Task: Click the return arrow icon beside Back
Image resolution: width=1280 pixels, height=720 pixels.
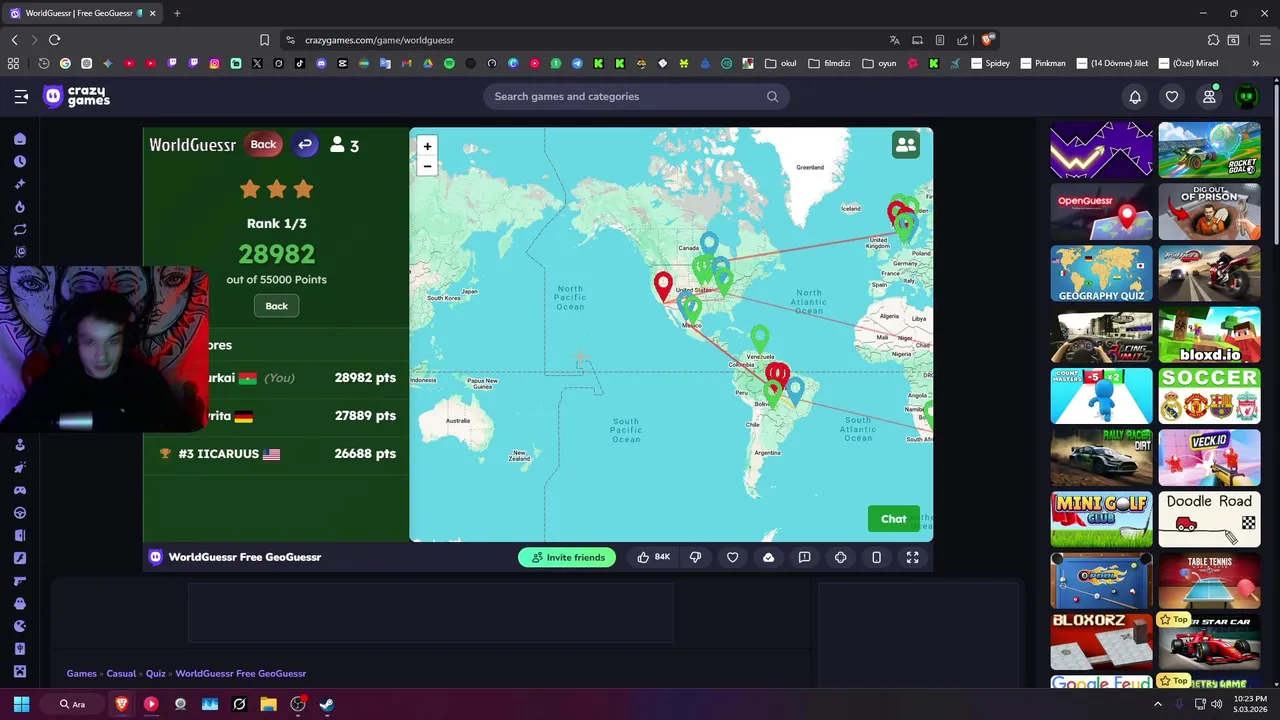Action: point(305,144)
